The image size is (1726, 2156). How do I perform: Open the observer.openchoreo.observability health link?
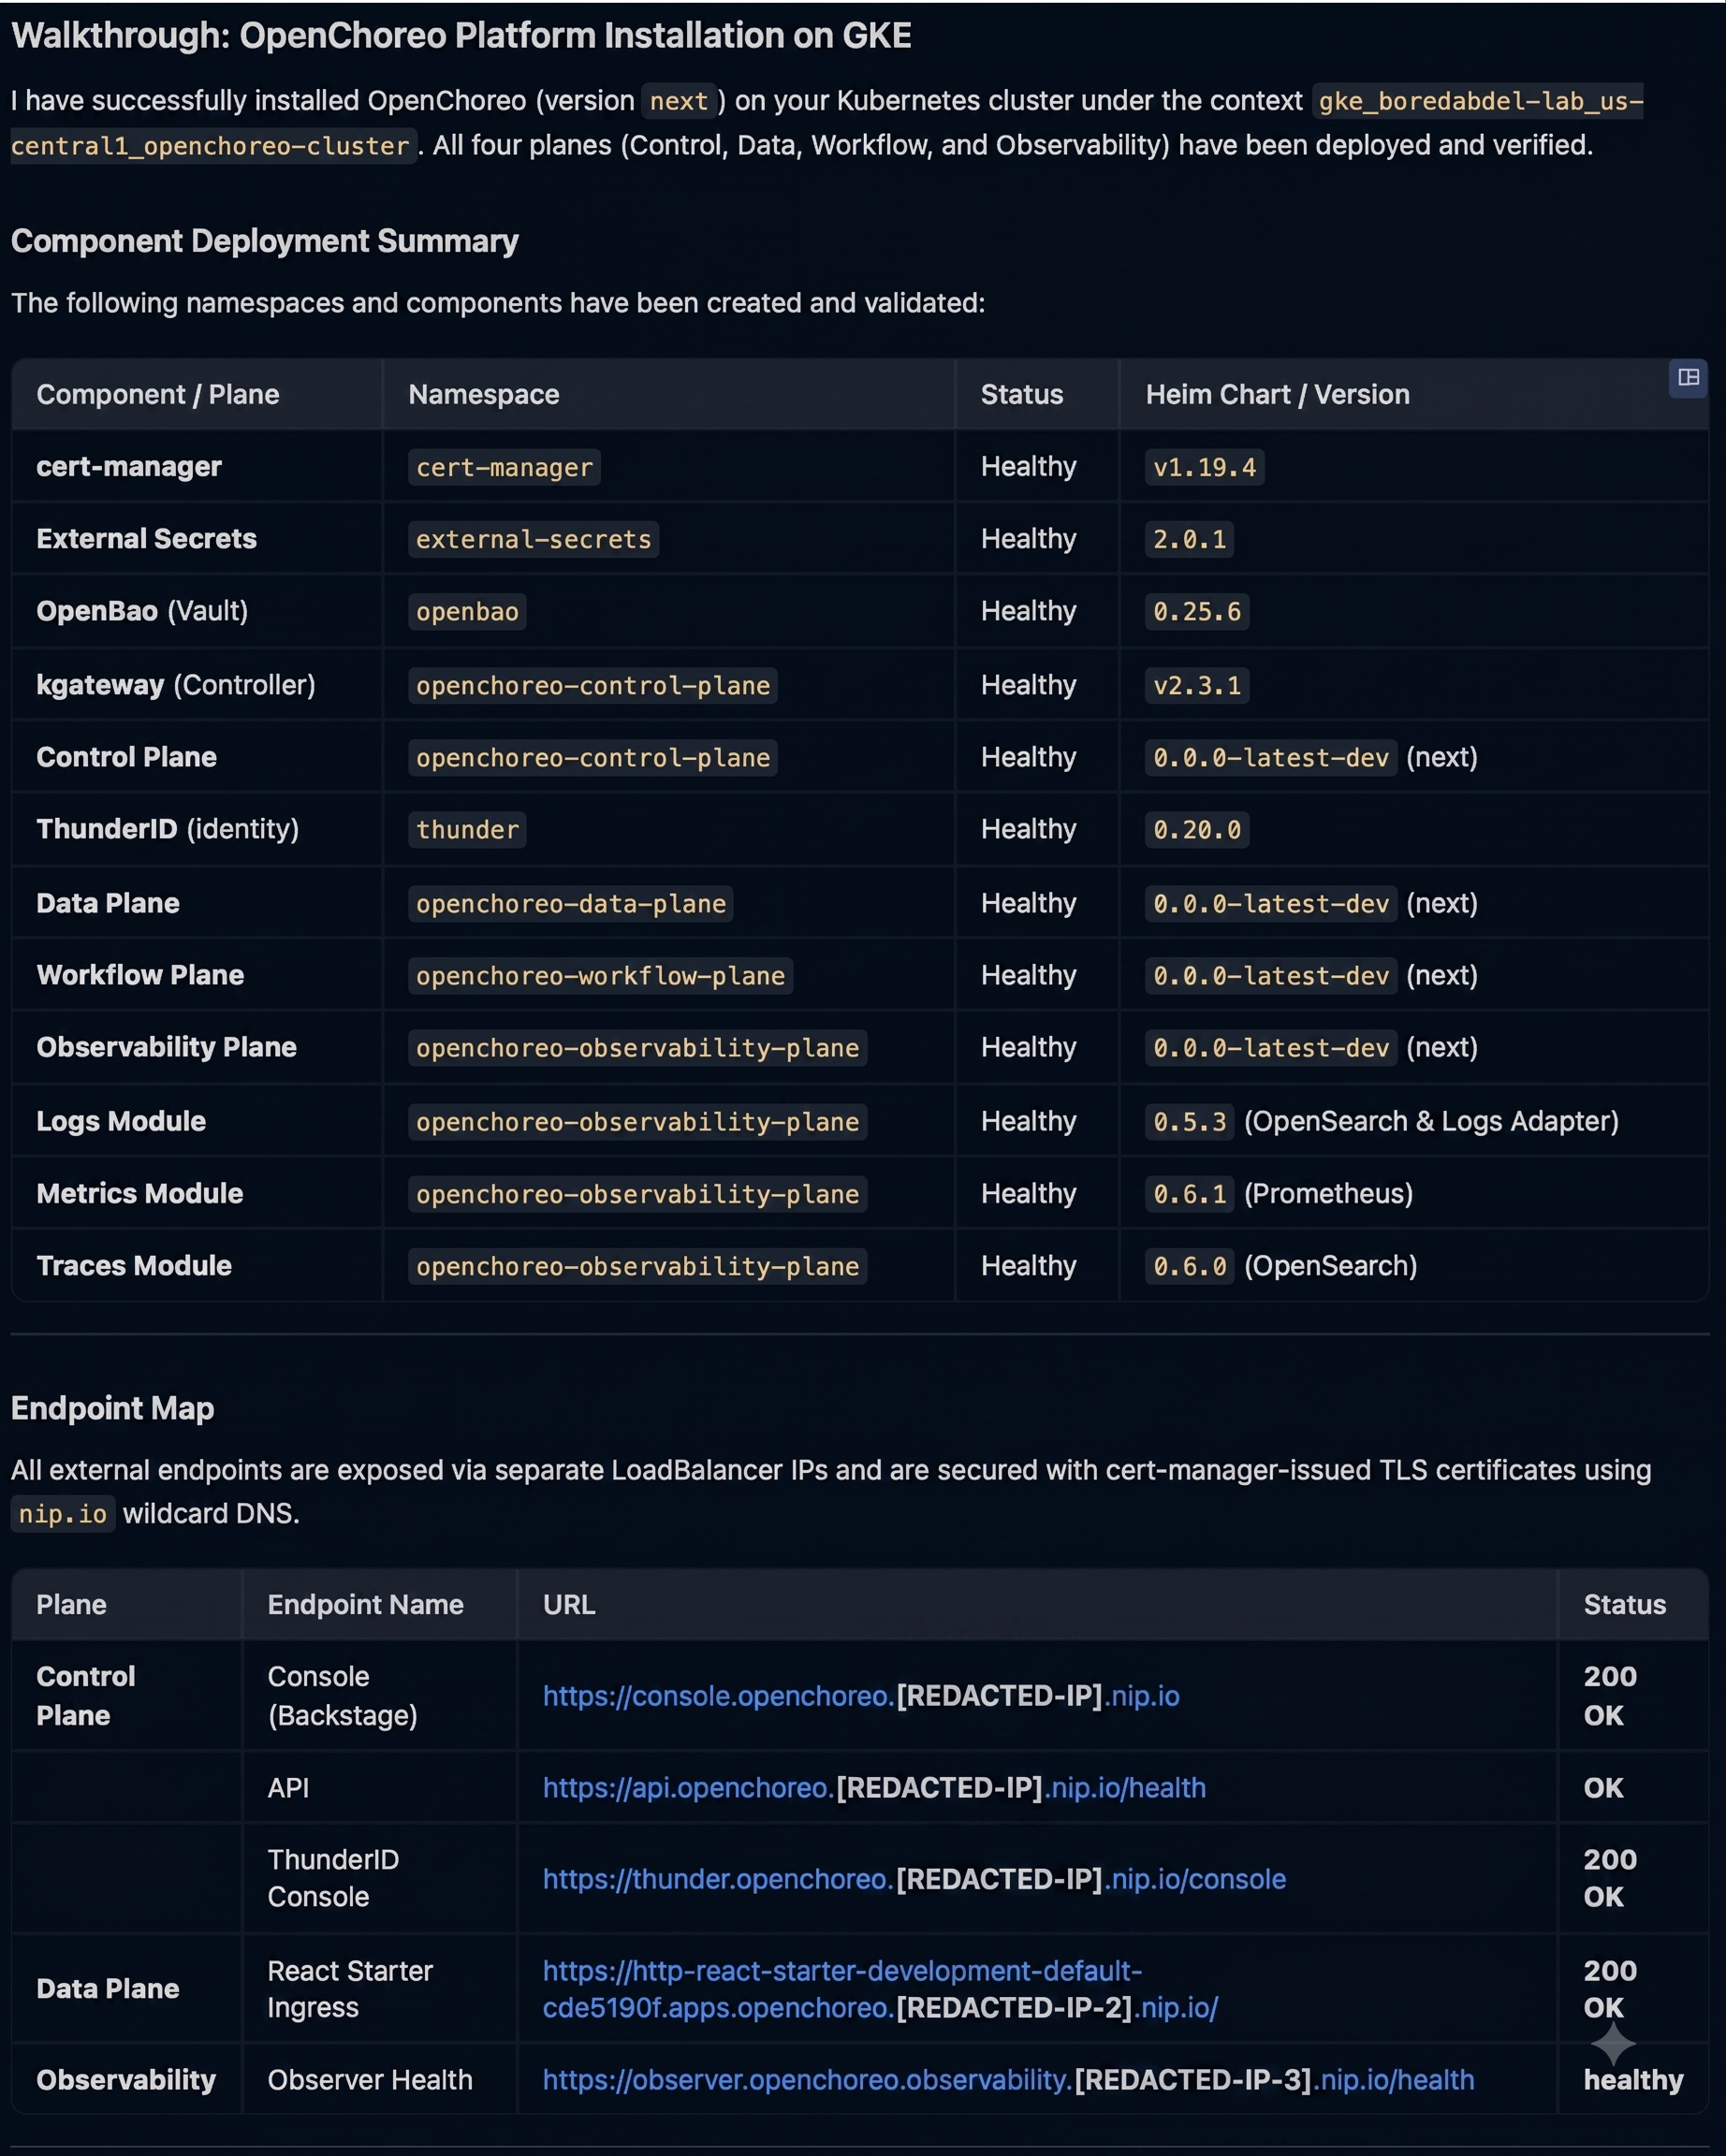coord(1008,2080)
